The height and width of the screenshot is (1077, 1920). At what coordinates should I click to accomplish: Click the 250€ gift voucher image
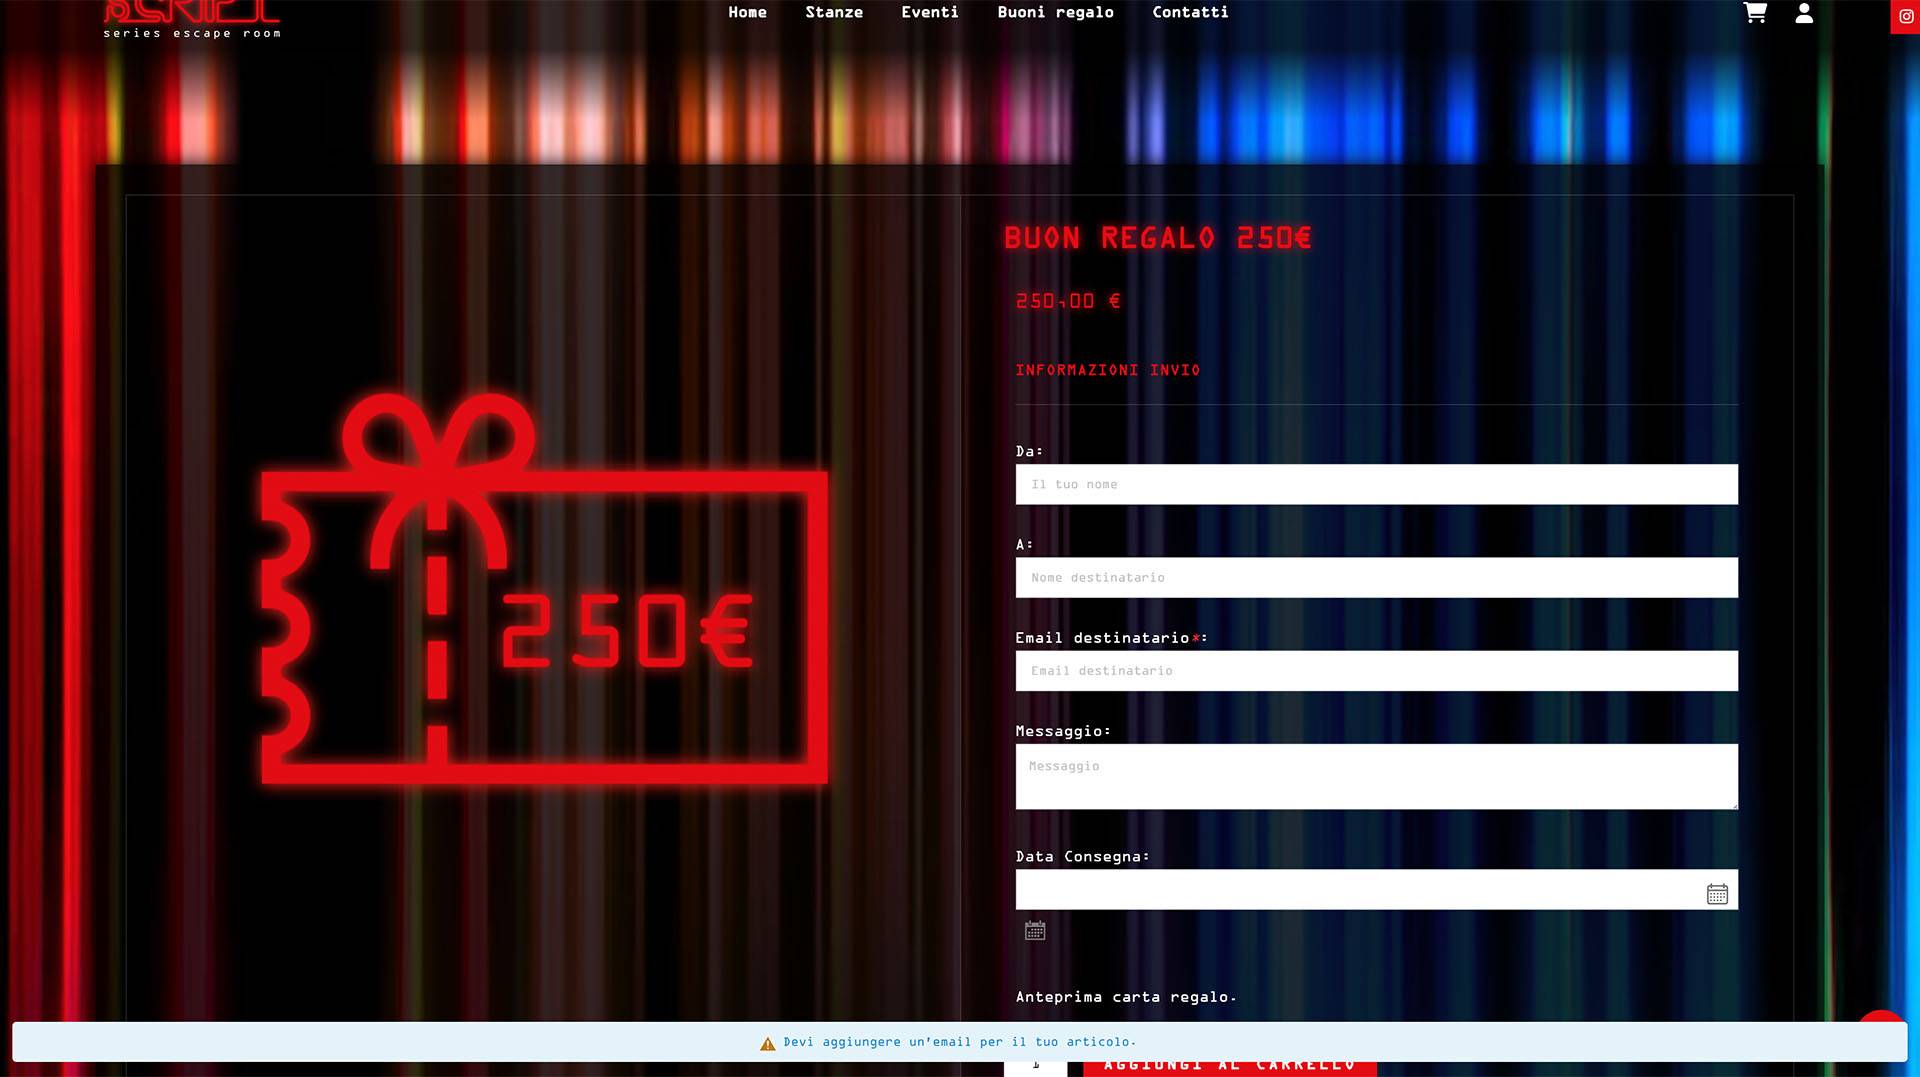(544, 588)
